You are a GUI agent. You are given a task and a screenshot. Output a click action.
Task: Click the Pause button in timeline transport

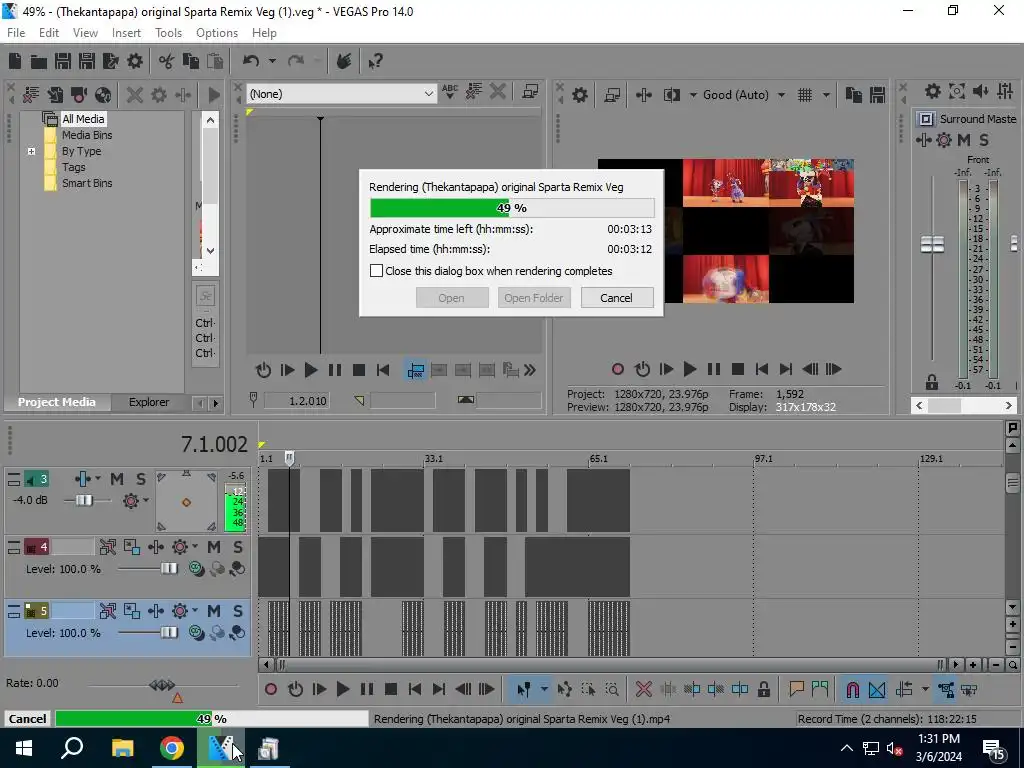(367, 689)
